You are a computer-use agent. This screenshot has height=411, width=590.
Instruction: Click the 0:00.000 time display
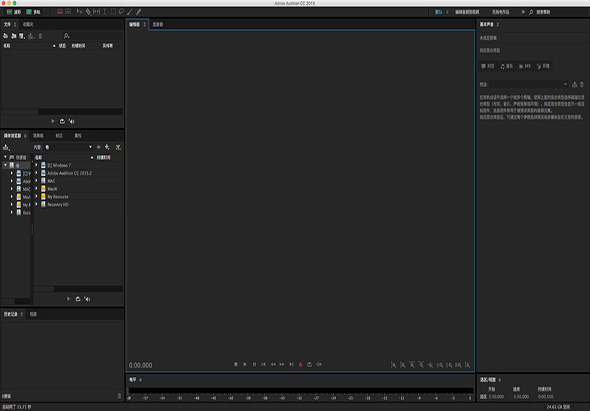pos(140,365)
